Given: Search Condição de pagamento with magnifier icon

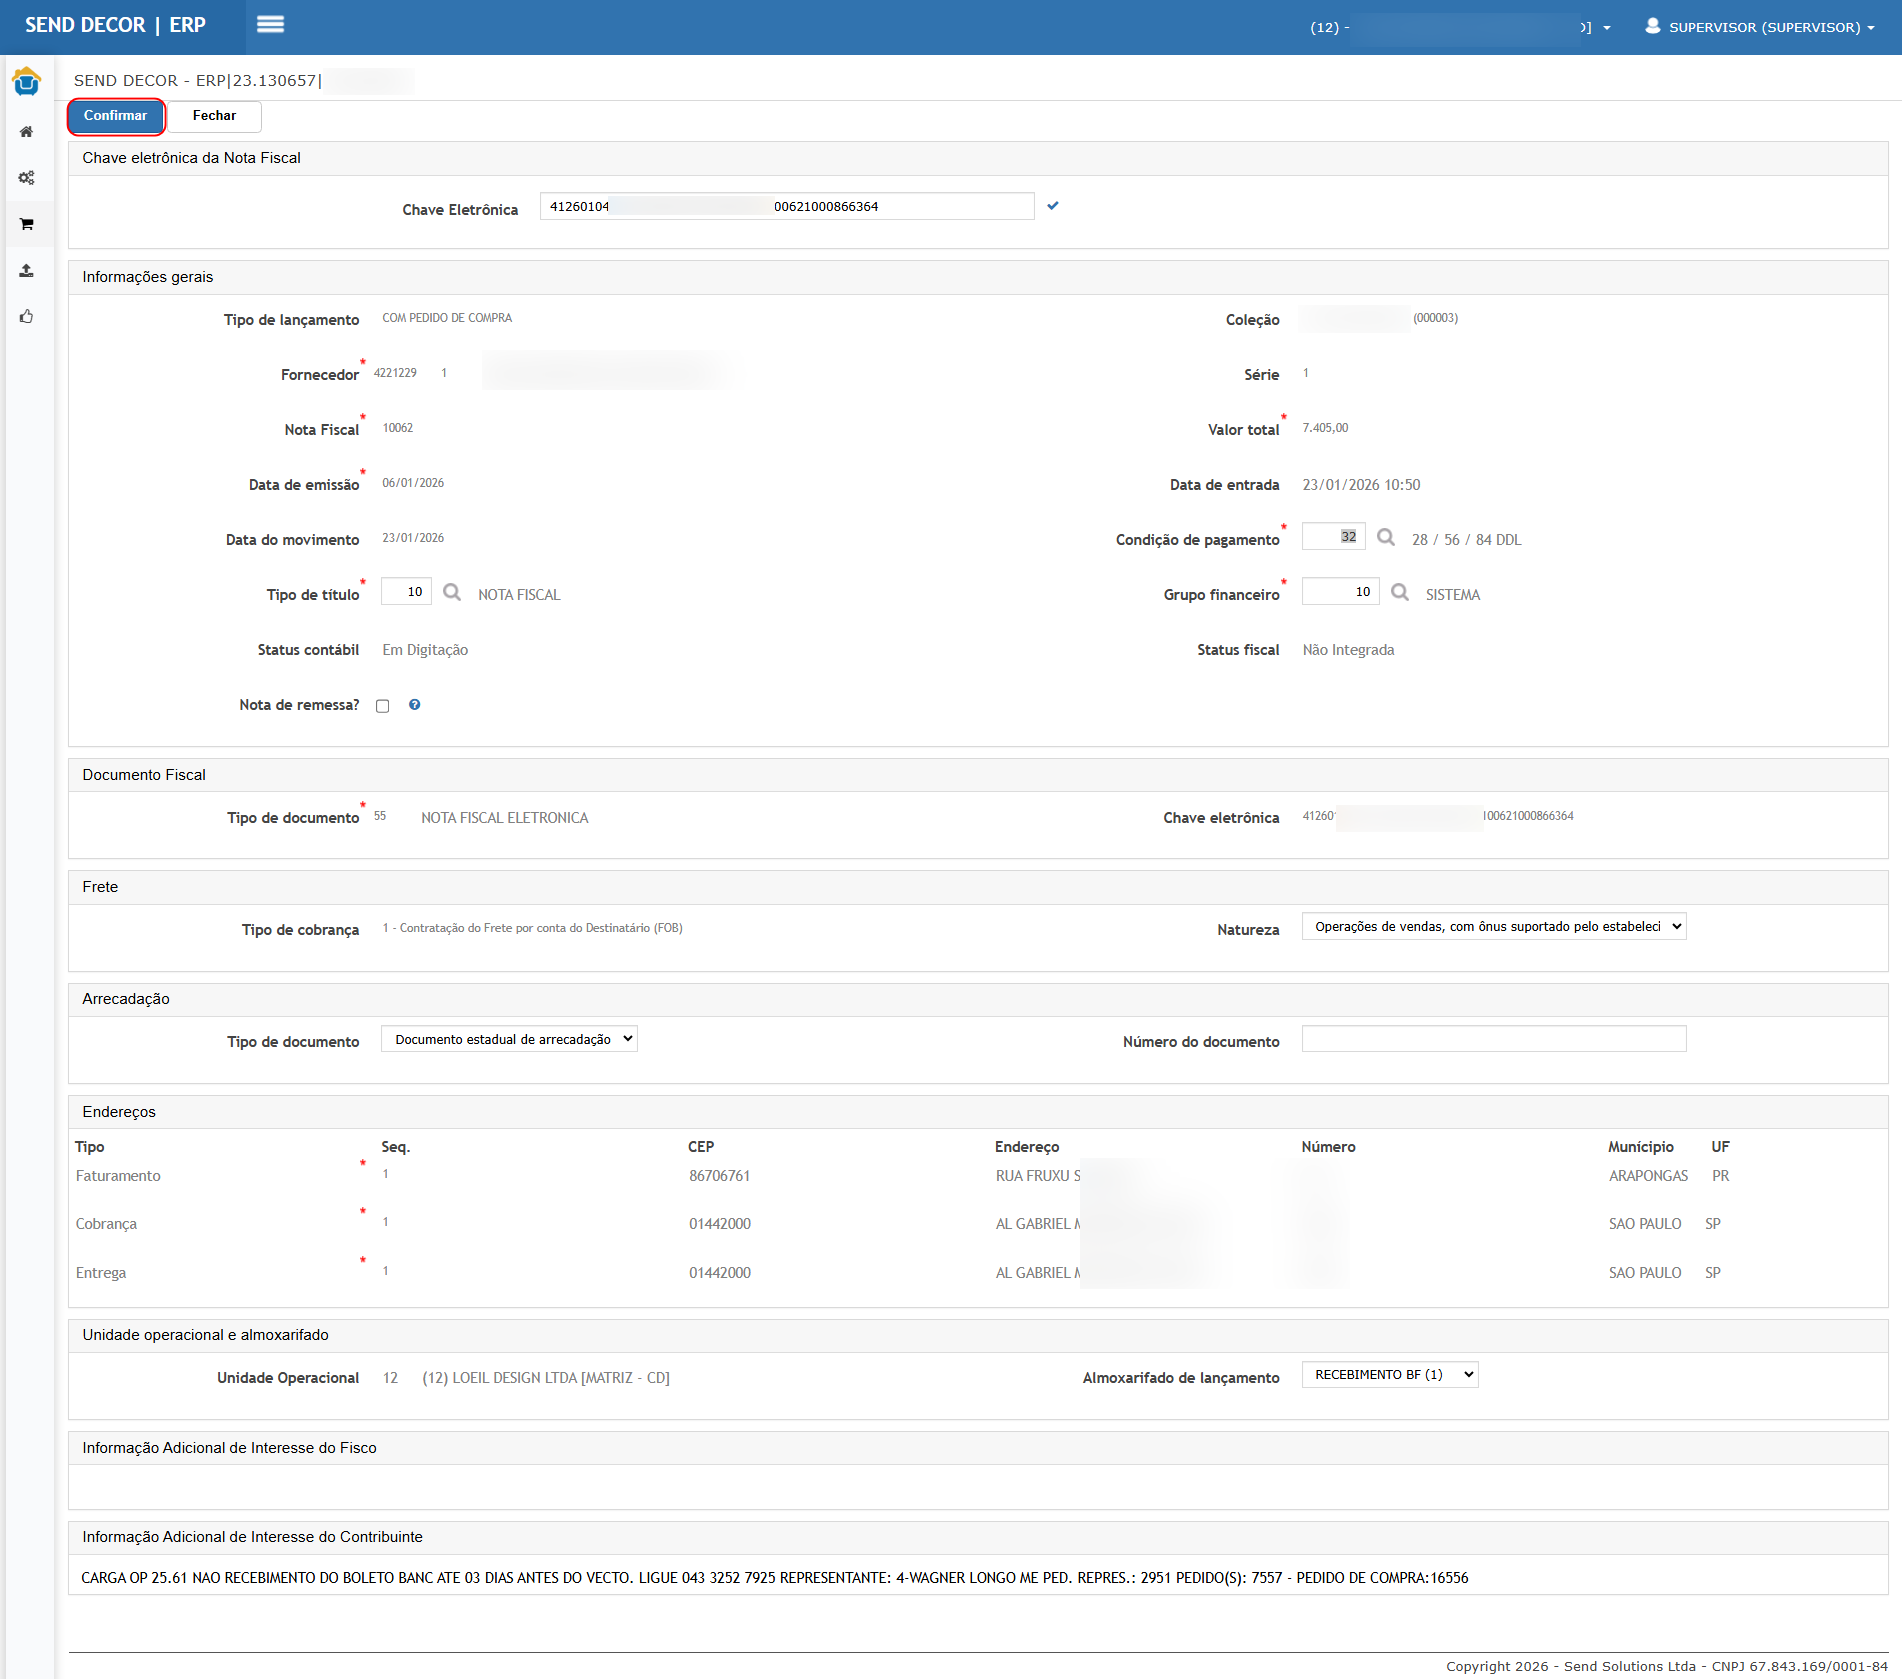Looking at the screenshot, I should click(1386, 538).
